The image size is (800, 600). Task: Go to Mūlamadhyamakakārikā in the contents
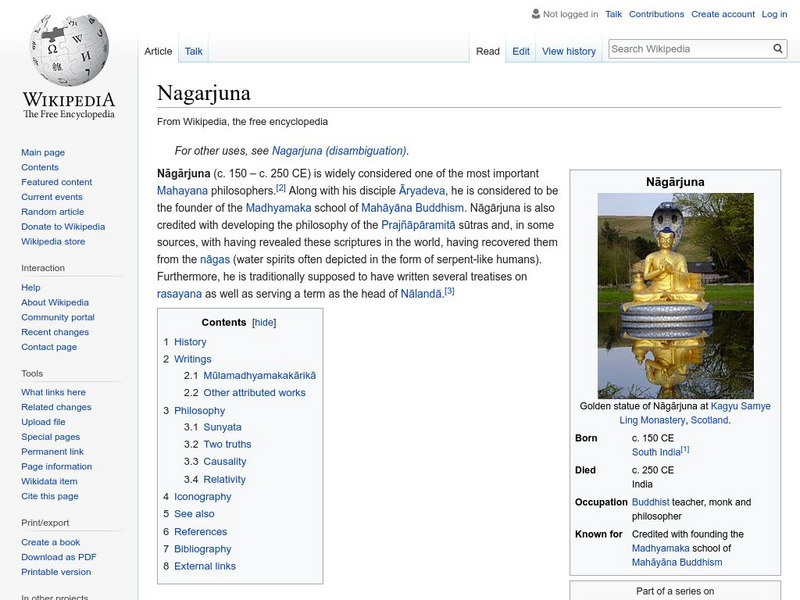coord(259,376)
